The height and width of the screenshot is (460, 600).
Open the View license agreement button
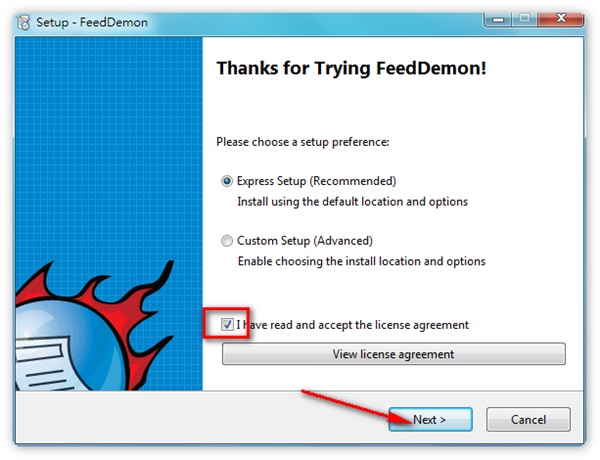tap(393, 354)
